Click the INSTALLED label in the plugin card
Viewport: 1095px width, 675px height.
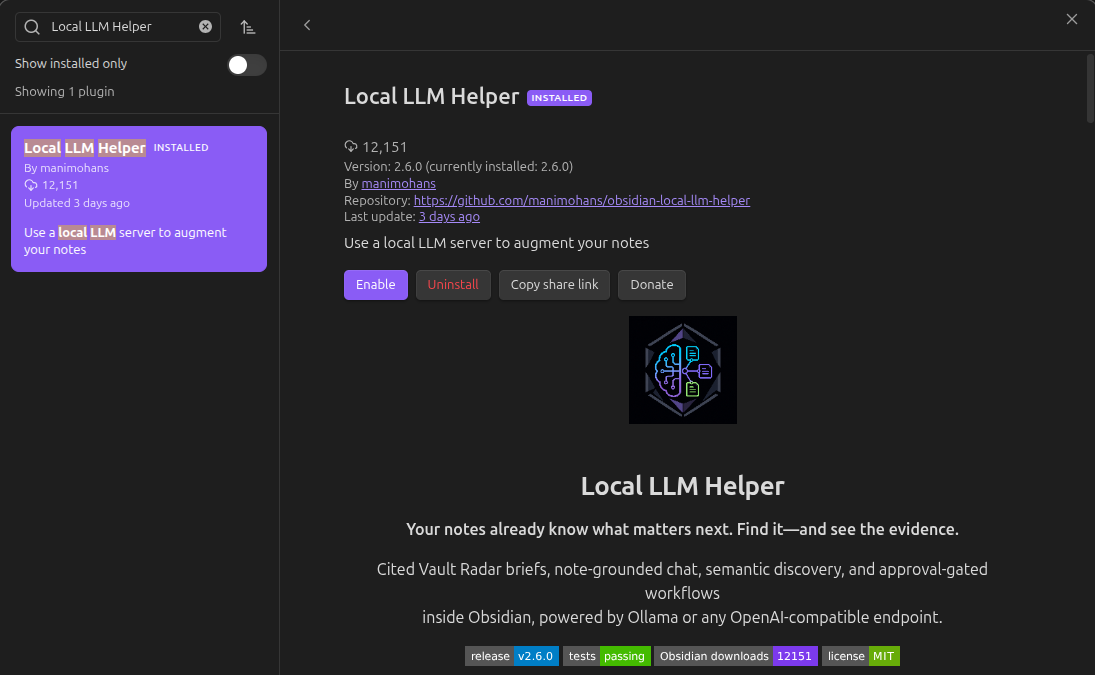(181, 148)
